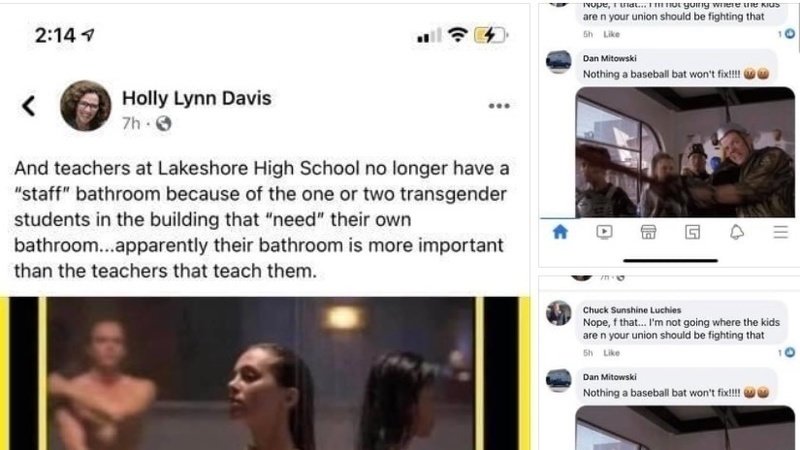
Task: Open the Marketplace storefront icon
Action: pyautogui.click(x=648, y=232)
